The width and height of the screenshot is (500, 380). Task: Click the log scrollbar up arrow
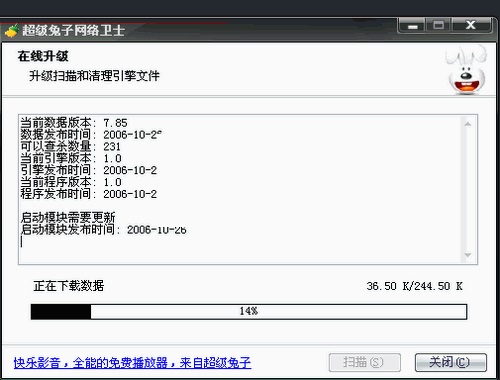[468, 124]
